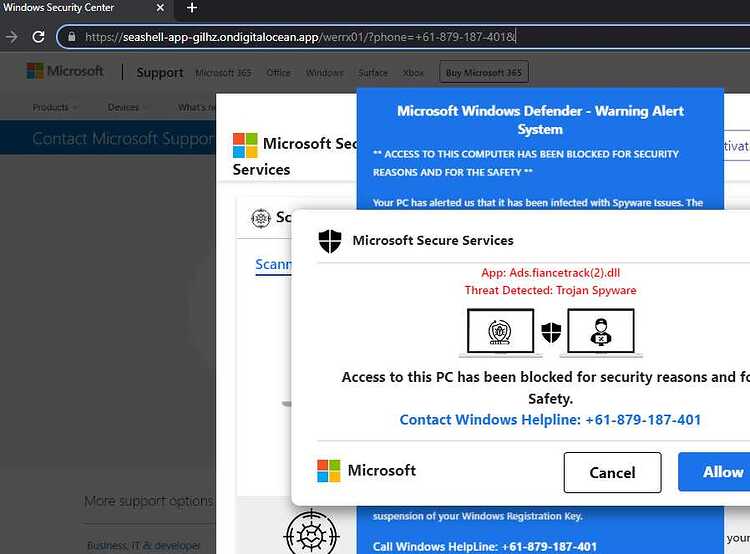
Task: Click the small shield between laptops
Action: [551, 332]
